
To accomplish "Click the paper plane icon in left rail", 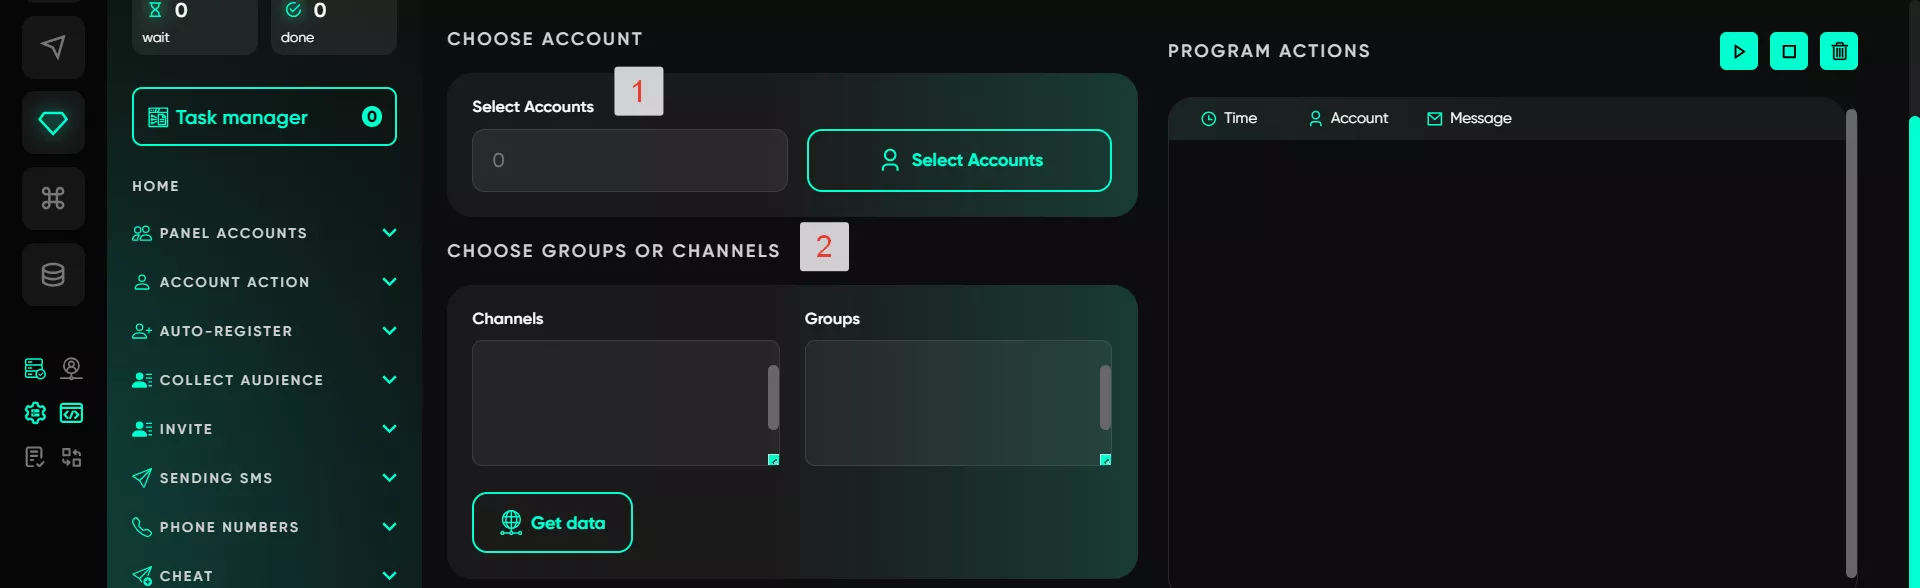I will coord(53,47).
